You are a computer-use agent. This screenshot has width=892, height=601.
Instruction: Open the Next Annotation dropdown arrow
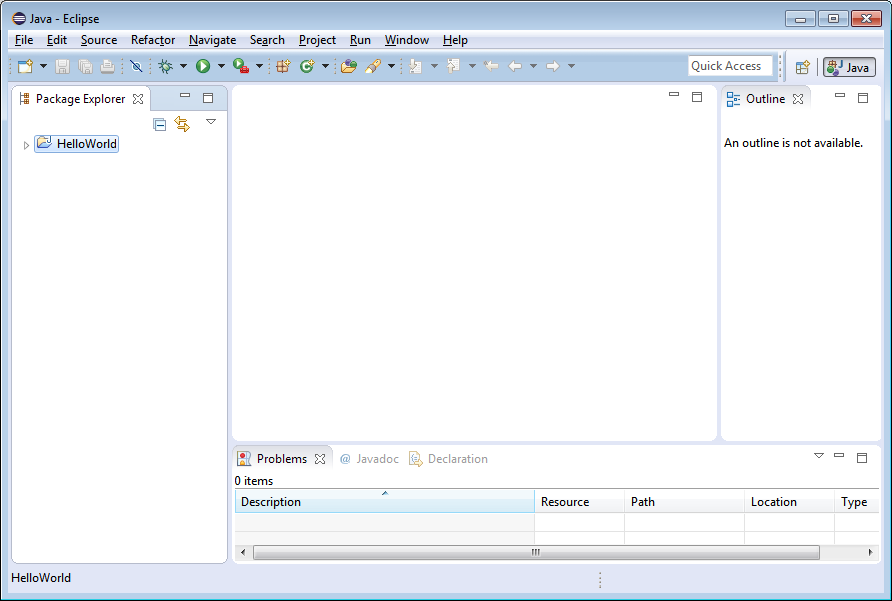434,67
